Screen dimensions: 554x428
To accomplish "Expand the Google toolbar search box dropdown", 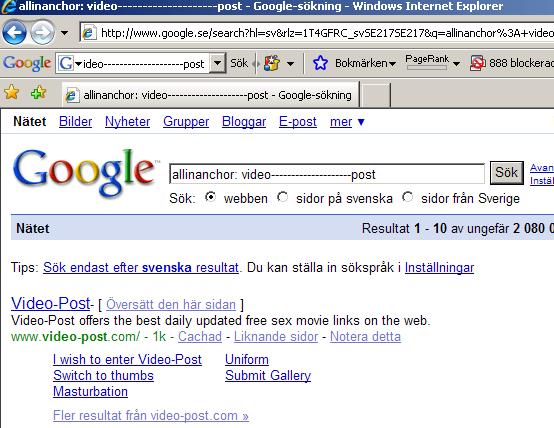I will [217, 63].
